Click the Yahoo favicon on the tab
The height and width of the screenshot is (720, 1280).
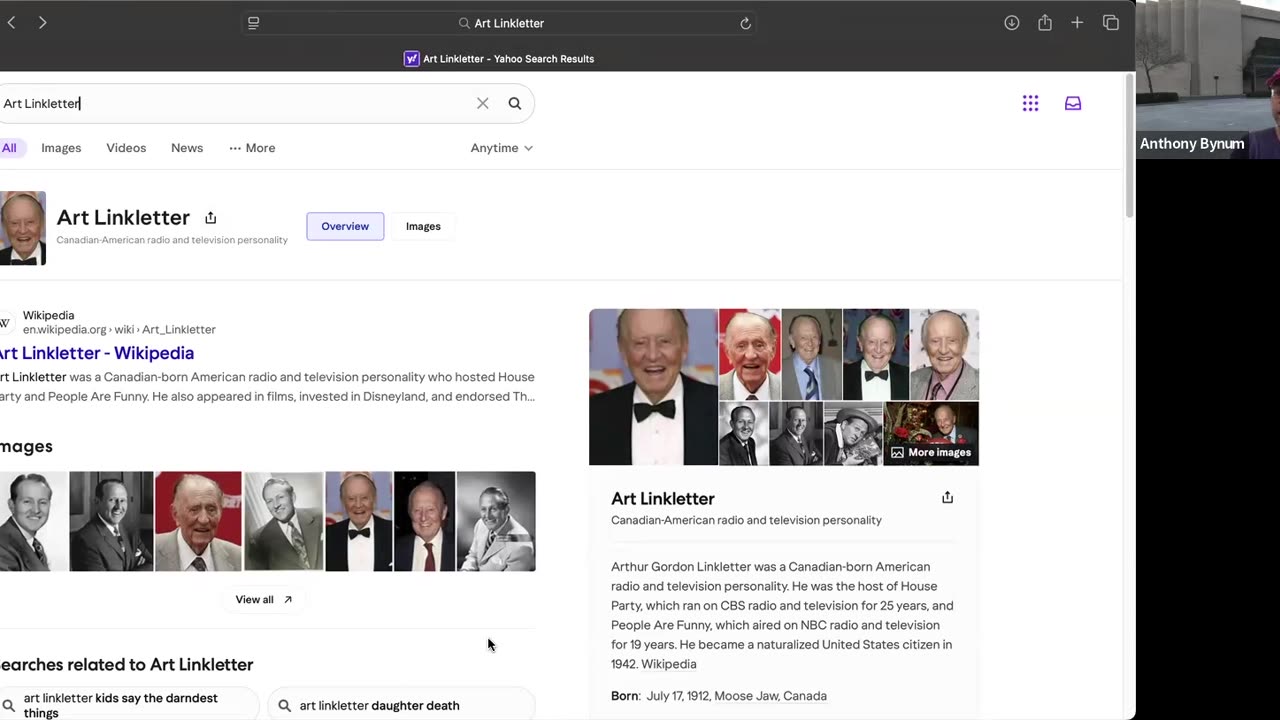pyautogui.click(x=411, y=59)
